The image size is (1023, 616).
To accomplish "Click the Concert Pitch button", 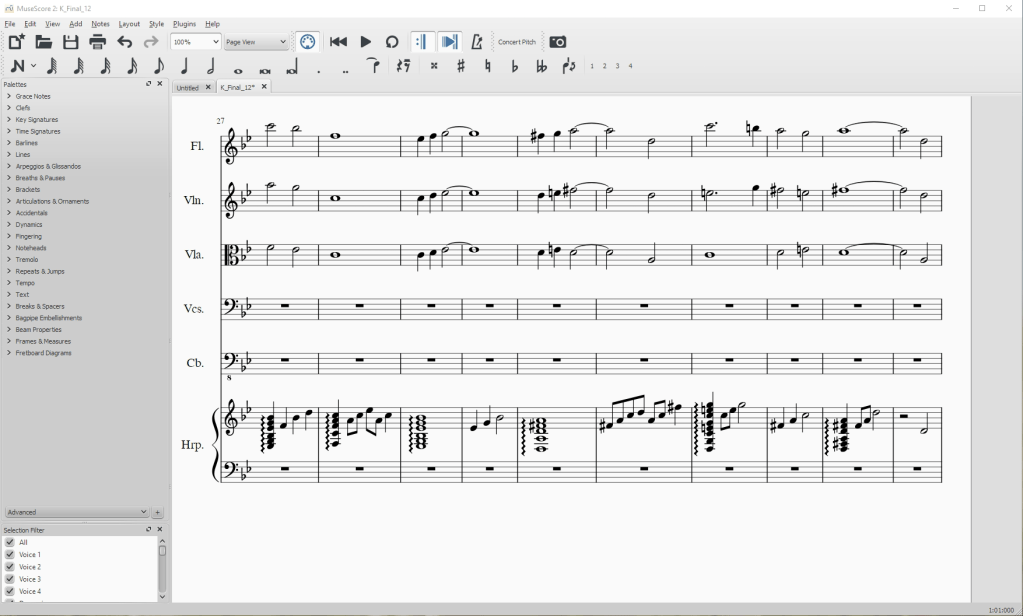I will tap(517, 42).
